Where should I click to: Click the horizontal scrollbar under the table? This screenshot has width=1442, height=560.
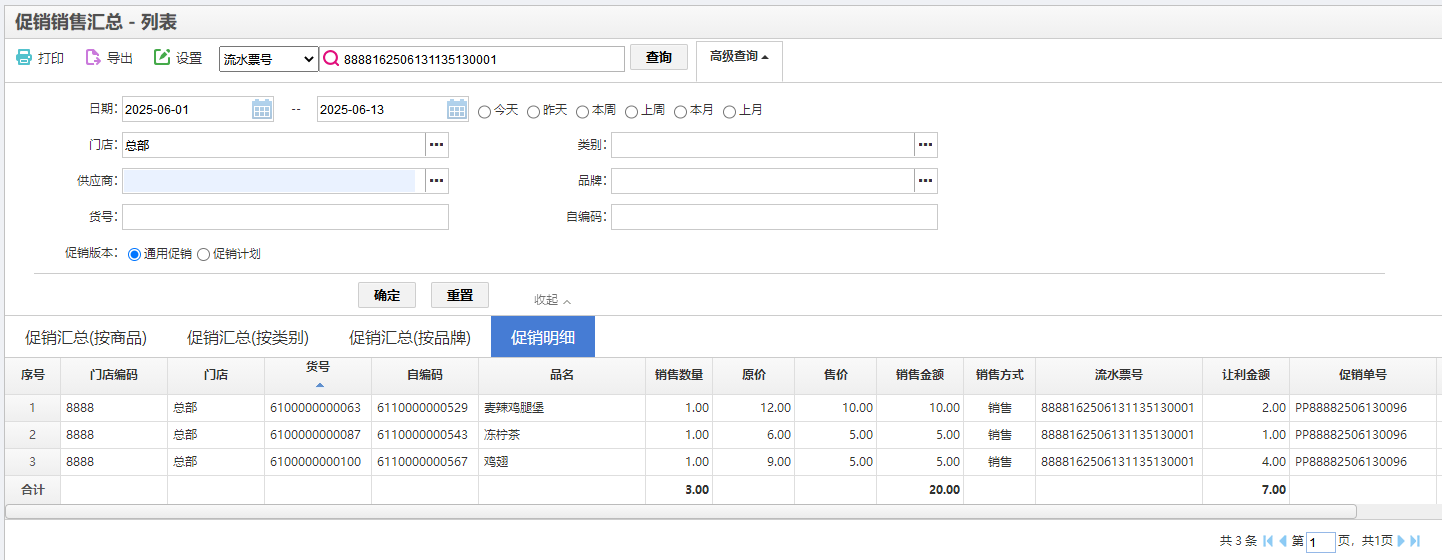pos(681,511)
